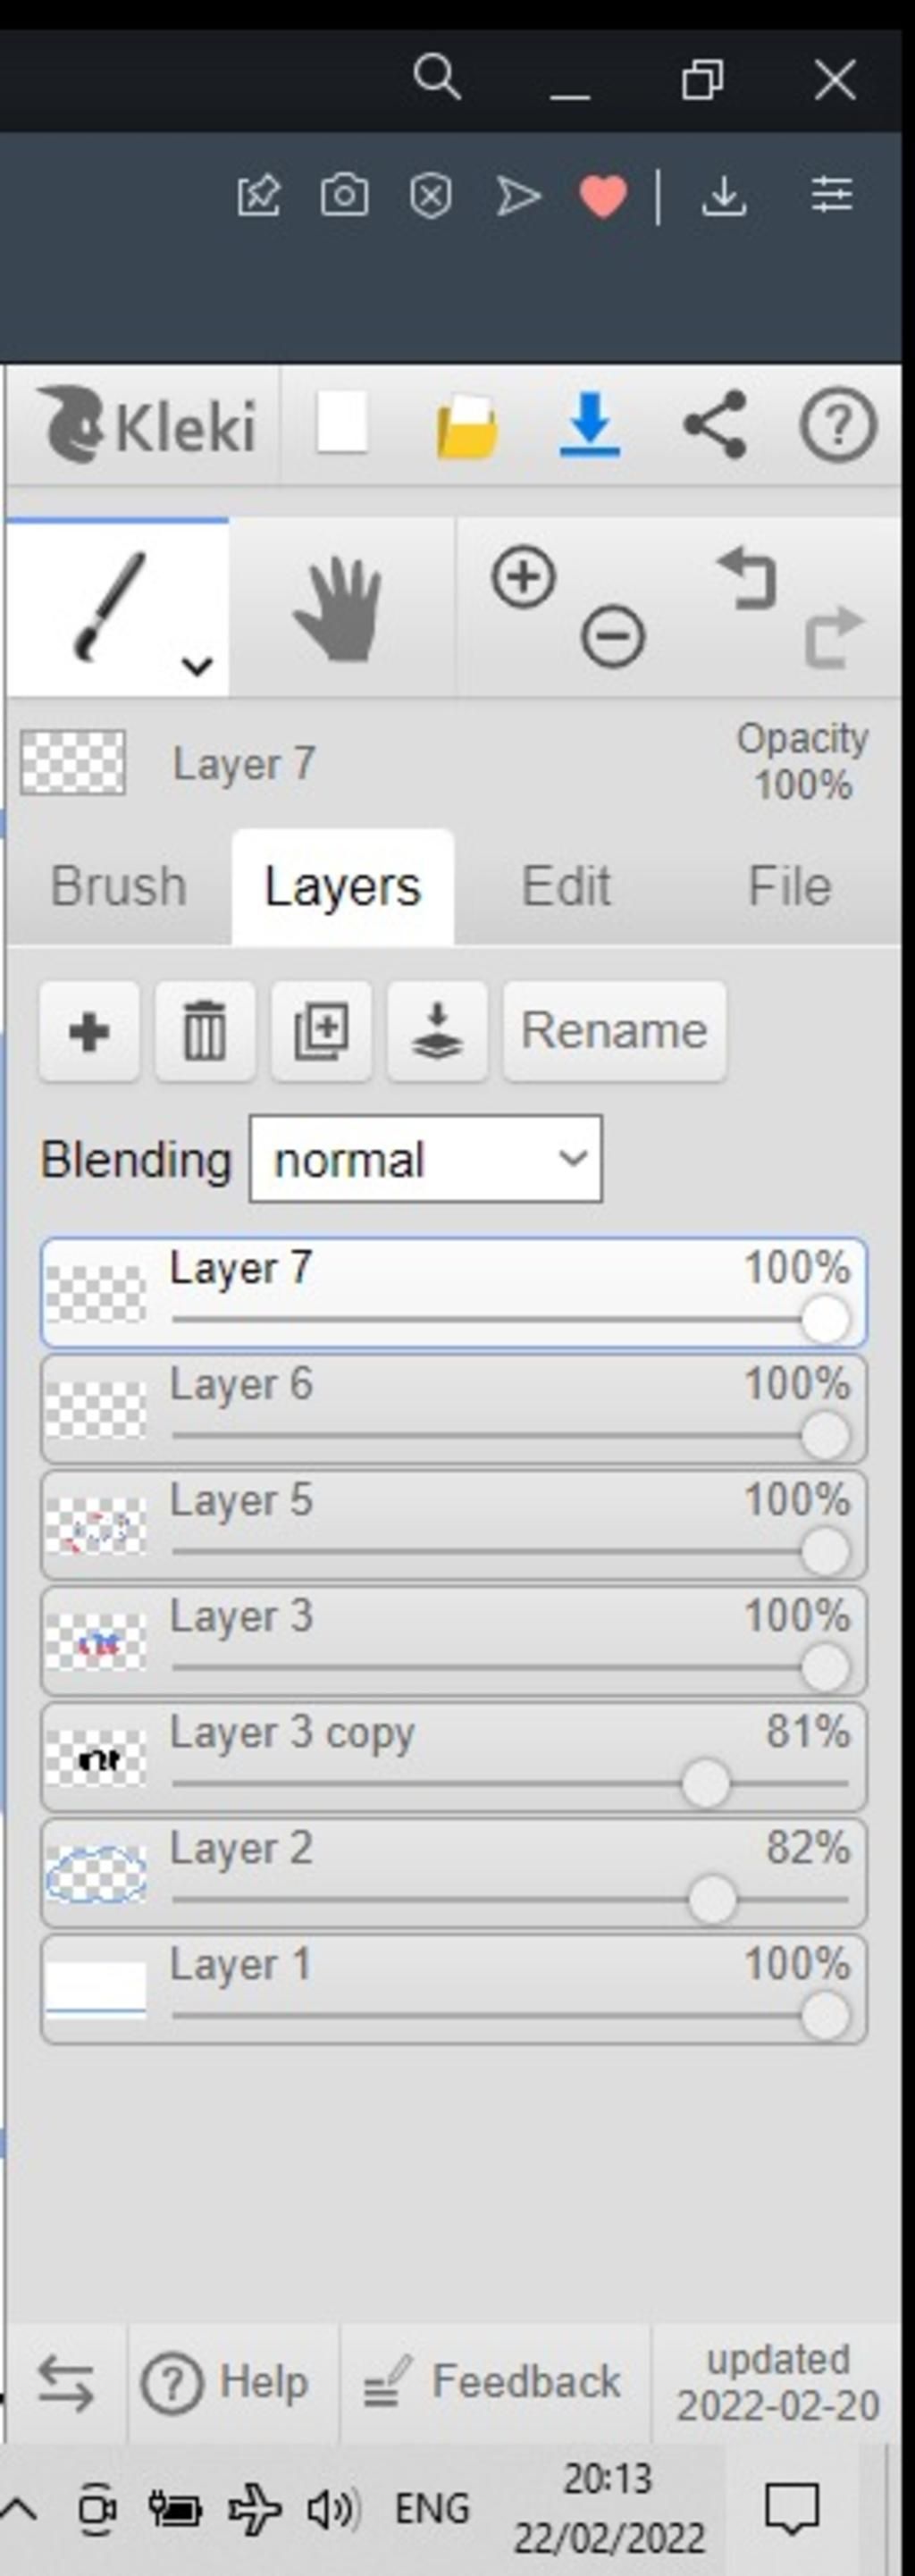Merge layer down with the merge icon
Screen dimensions: 915x2576
(437, 1031)
